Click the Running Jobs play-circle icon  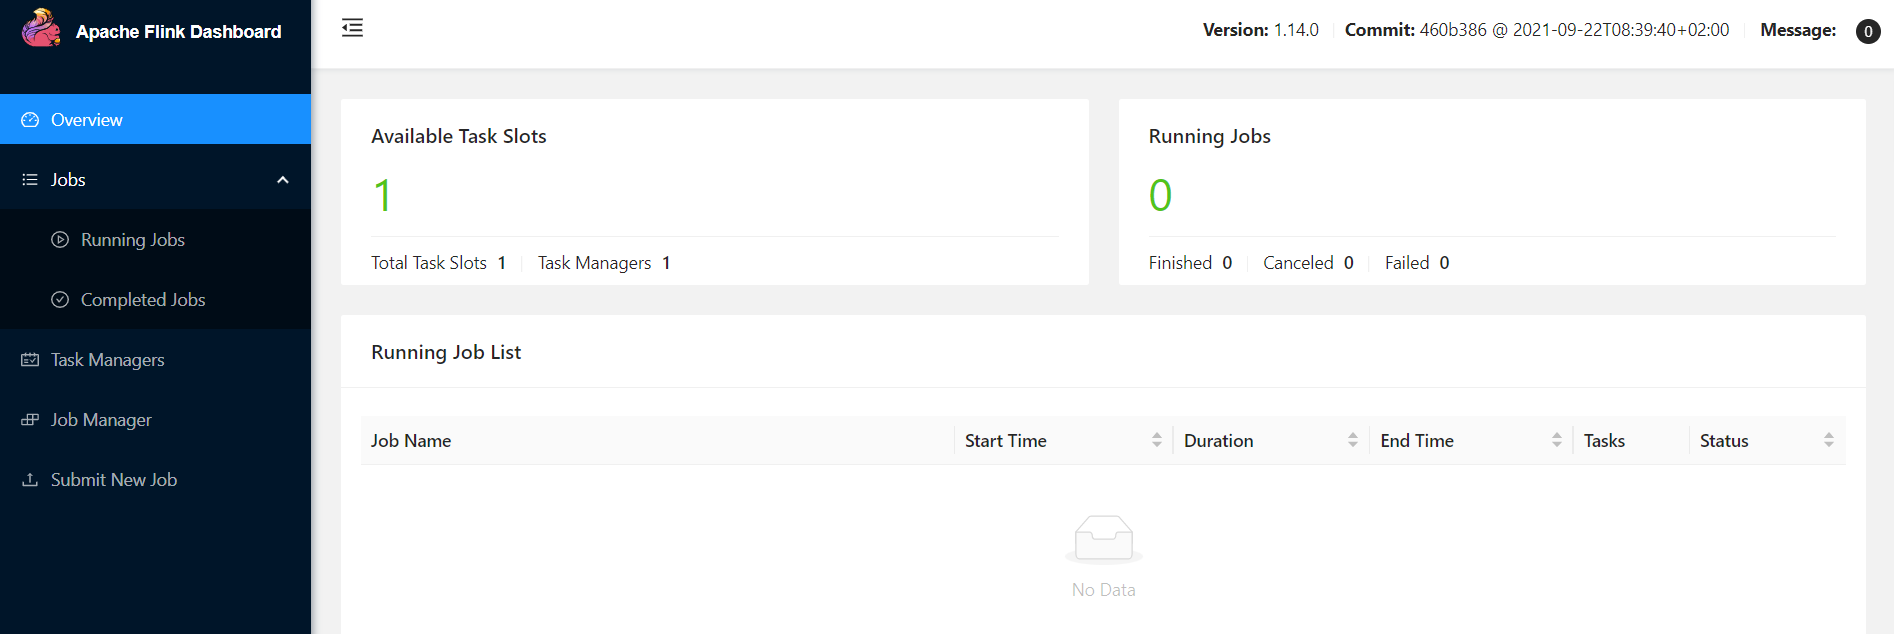pos(60,240)
